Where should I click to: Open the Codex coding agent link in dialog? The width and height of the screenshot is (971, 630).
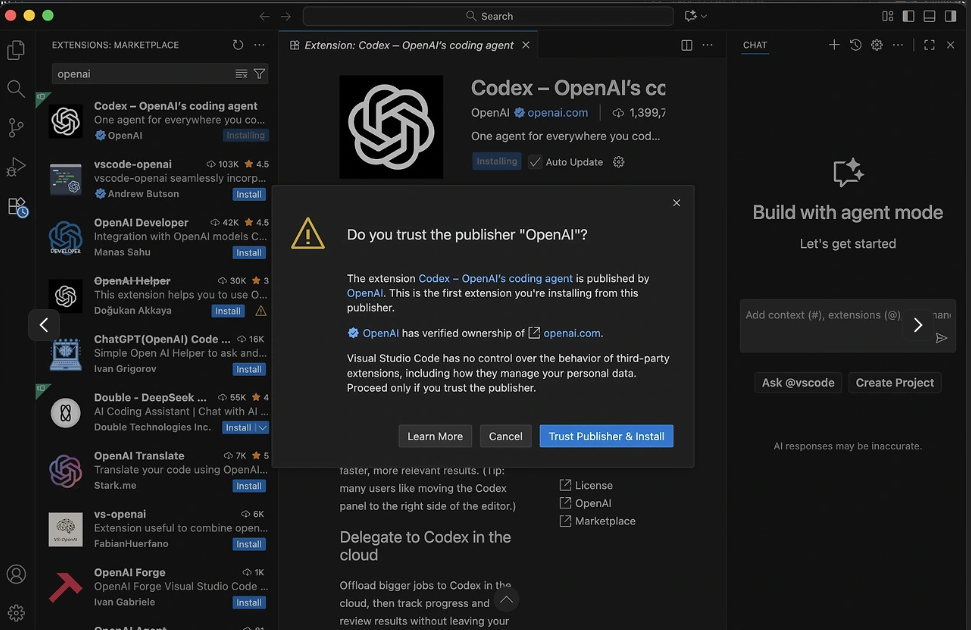tap(495, 278)
